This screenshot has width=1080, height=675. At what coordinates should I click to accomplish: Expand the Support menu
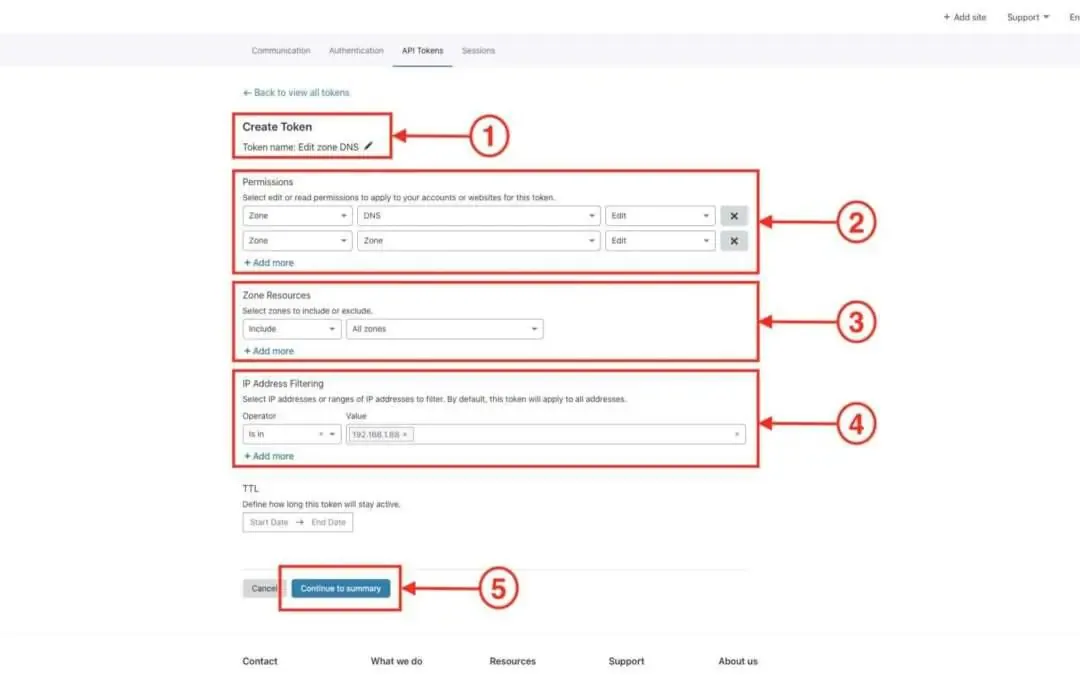pos(1027,17)
